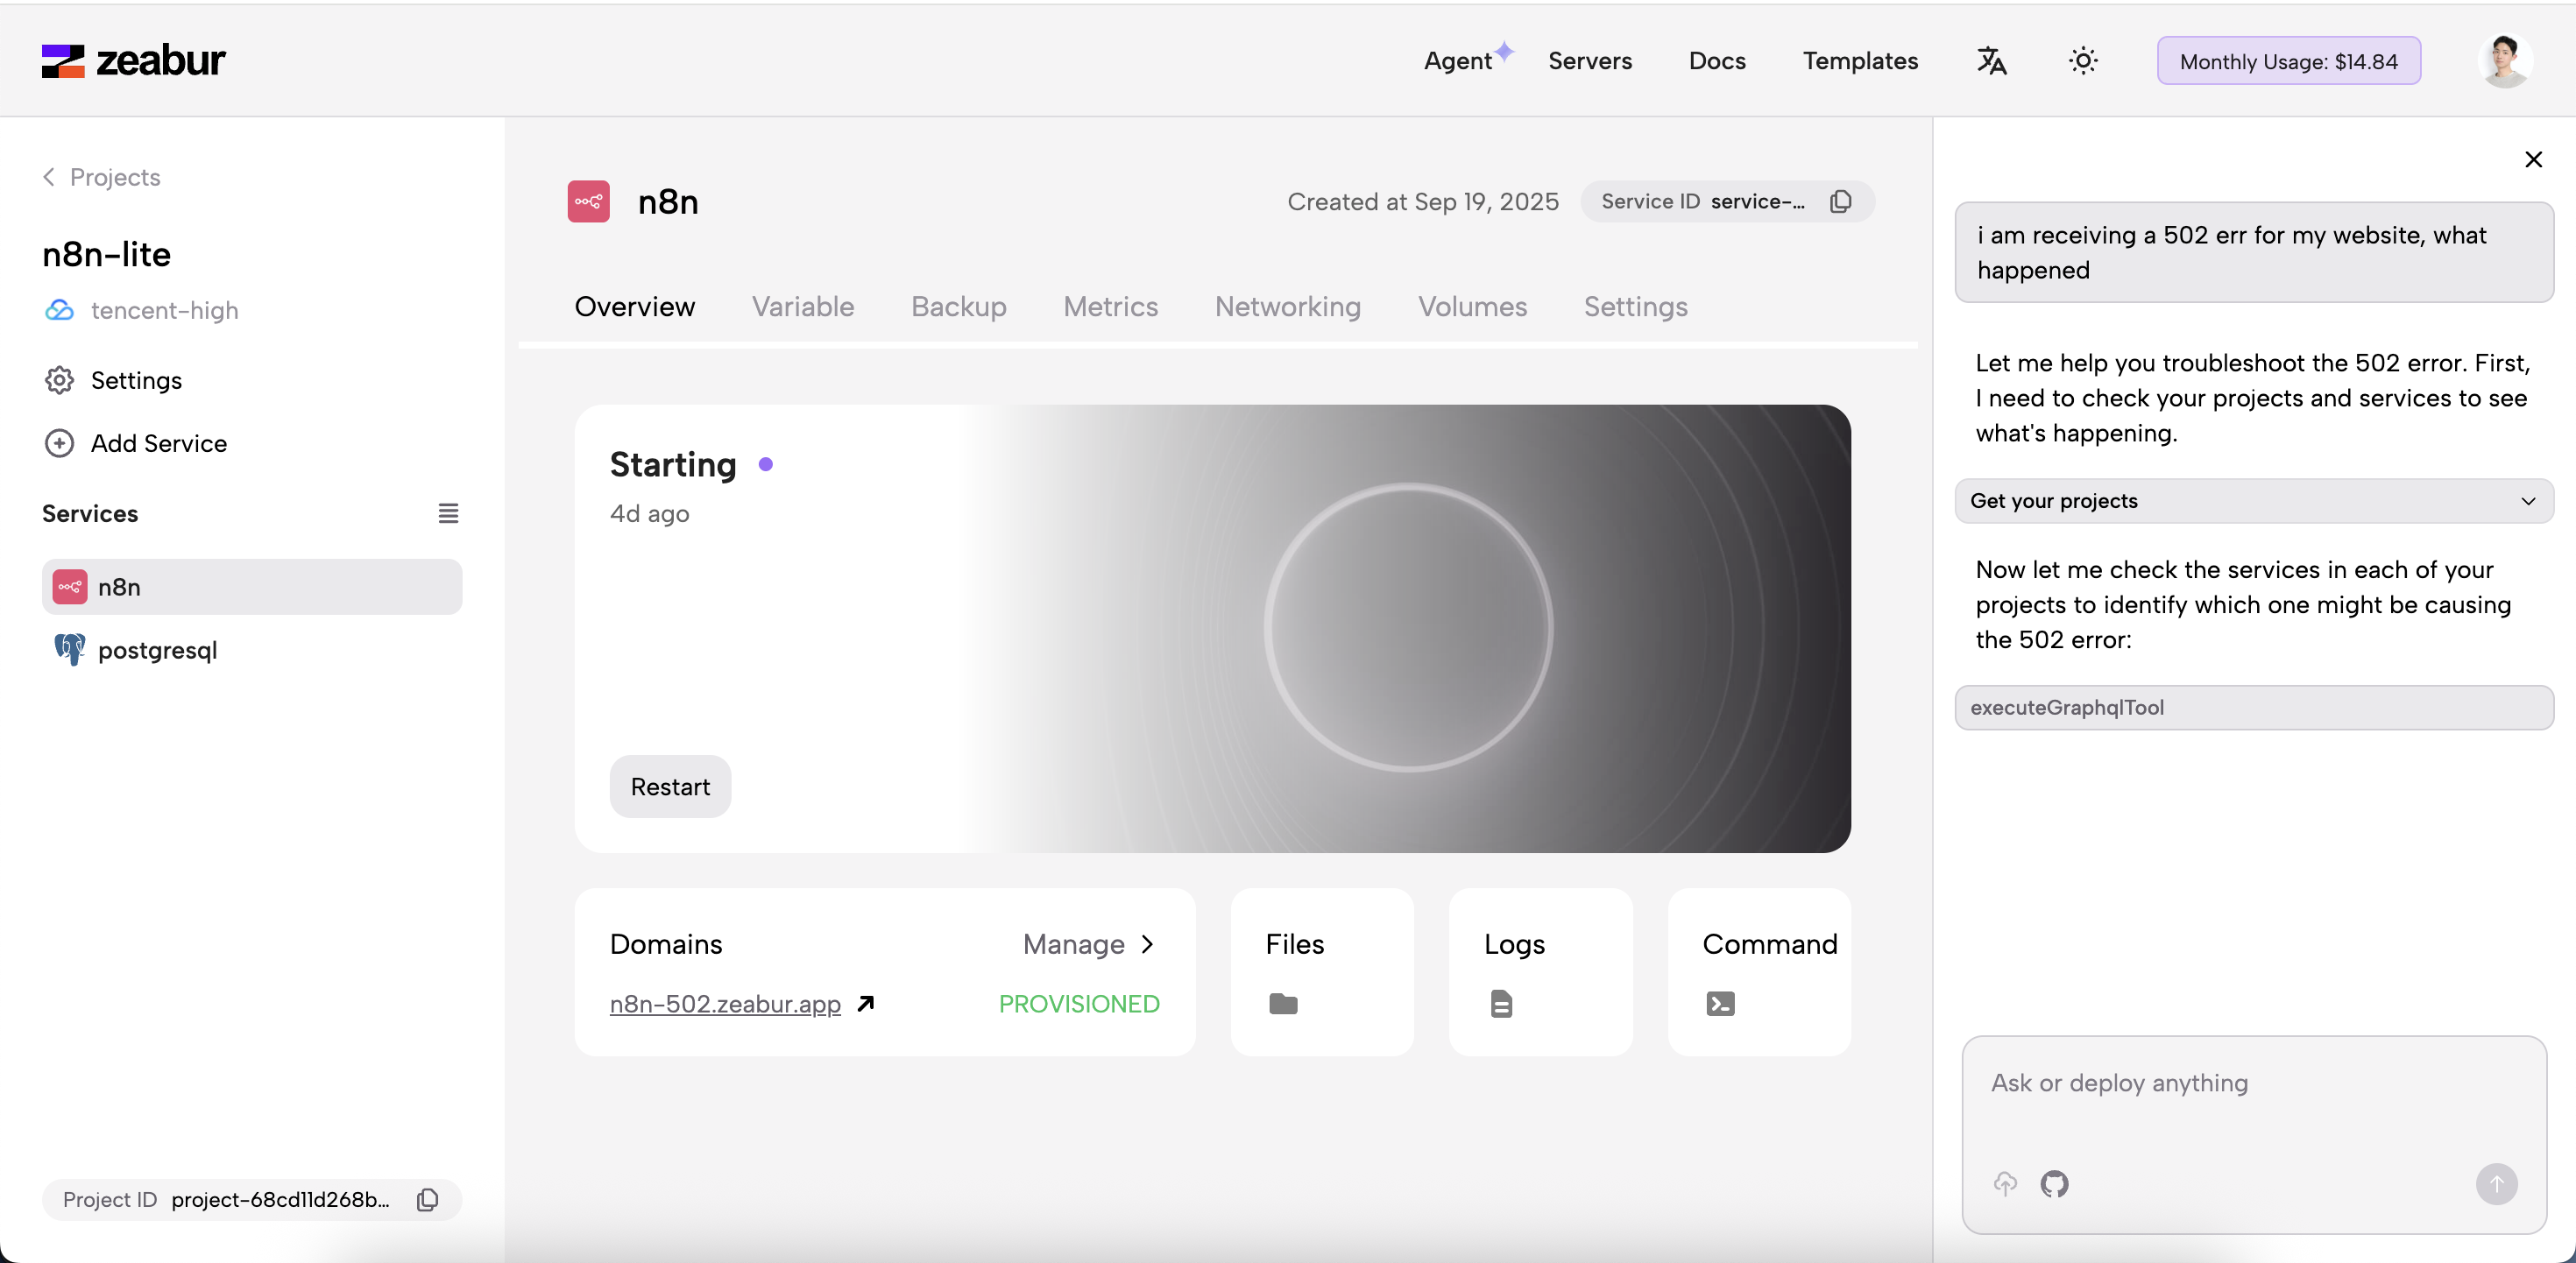The width and height of the screenshot is (2576, 1263).
Task: Open the Command terminal card
Action: tap(1758, 971)
